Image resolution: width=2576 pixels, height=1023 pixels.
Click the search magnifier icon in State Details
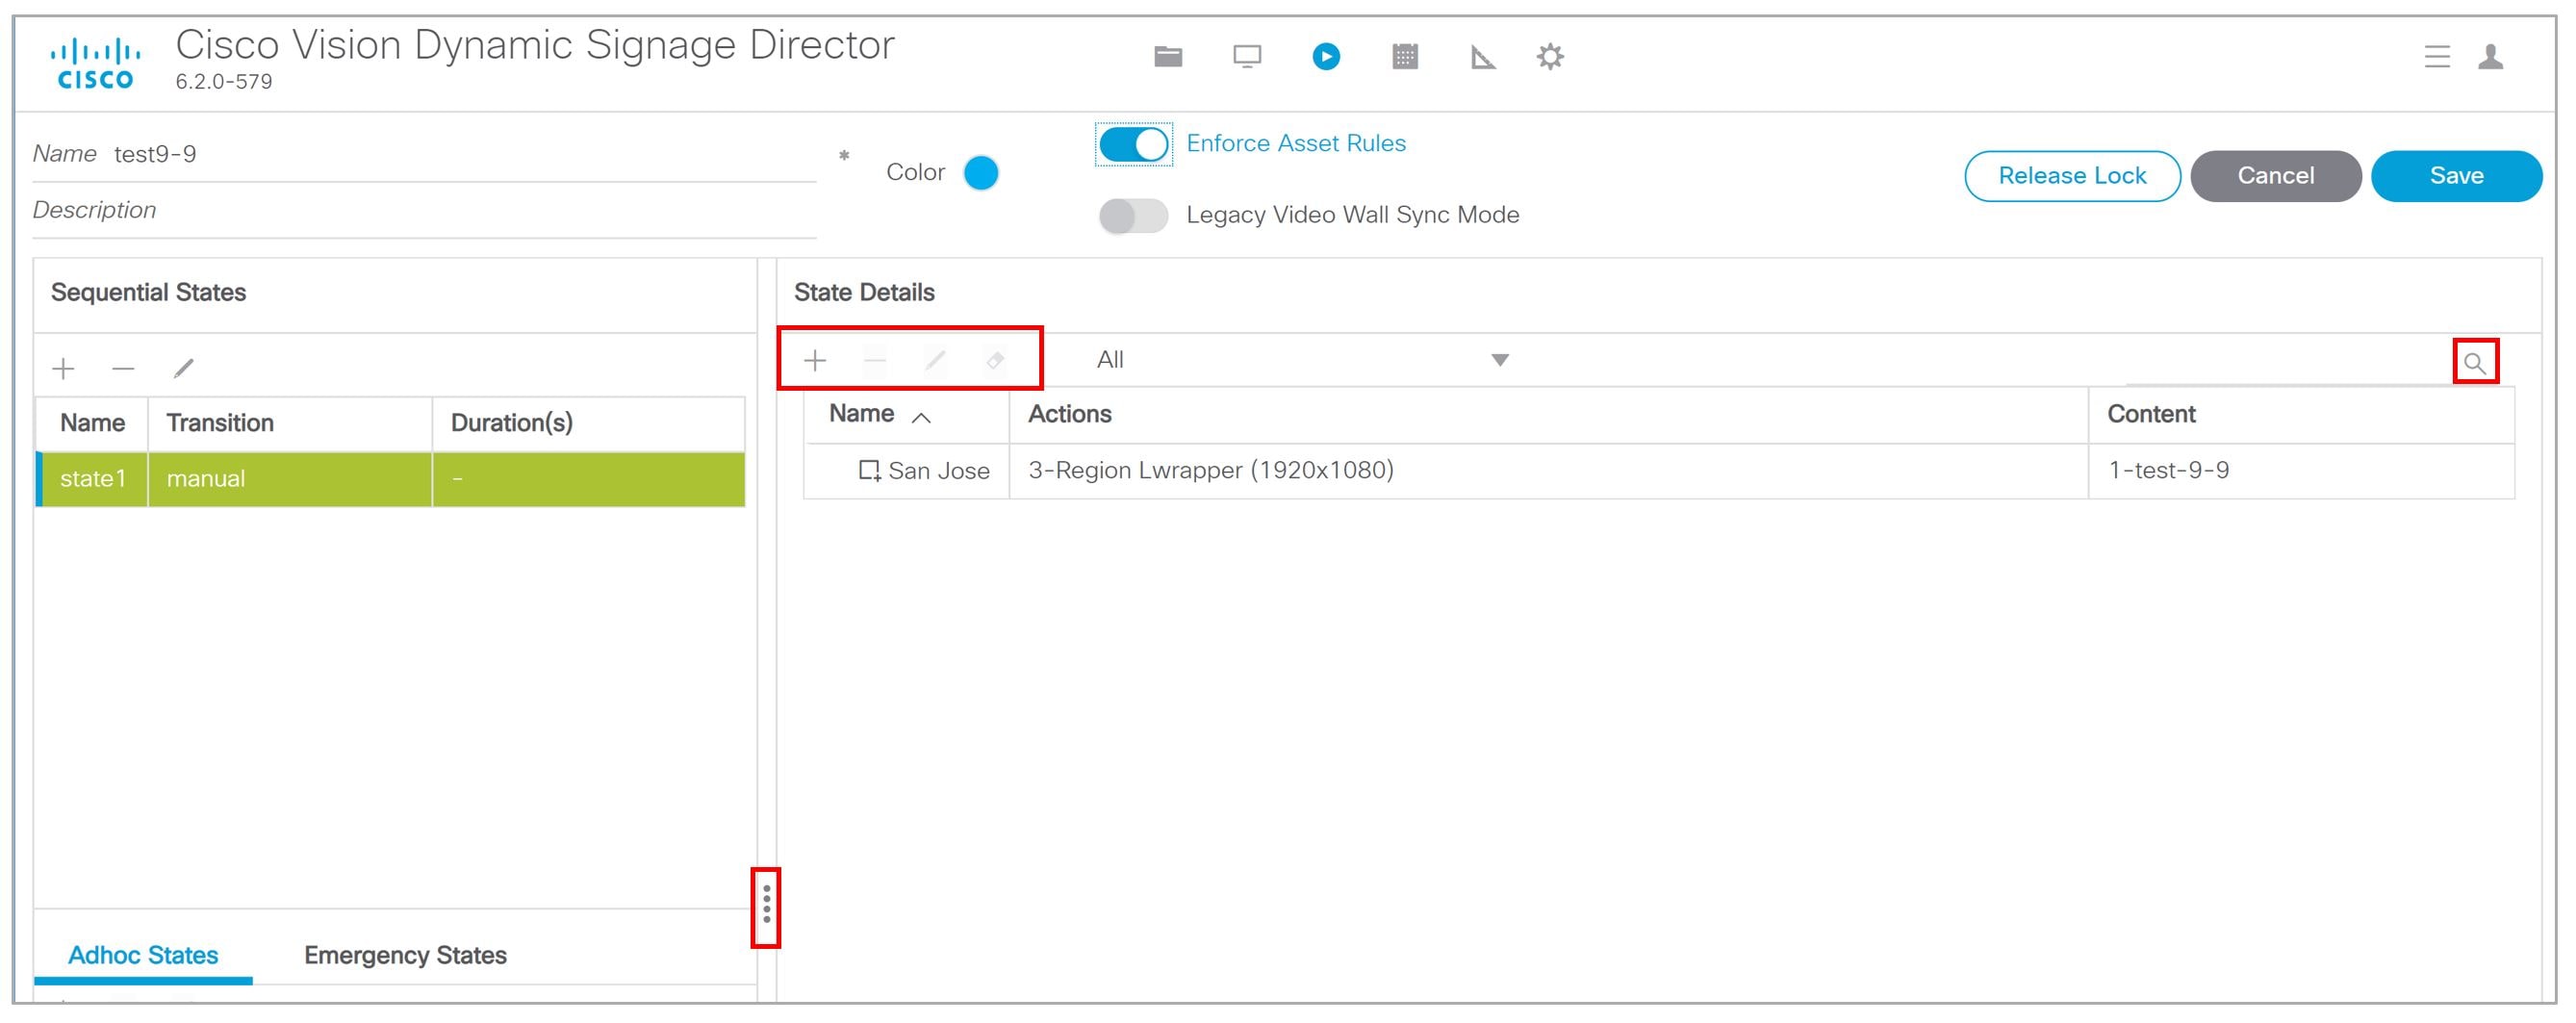point(2475,363)
